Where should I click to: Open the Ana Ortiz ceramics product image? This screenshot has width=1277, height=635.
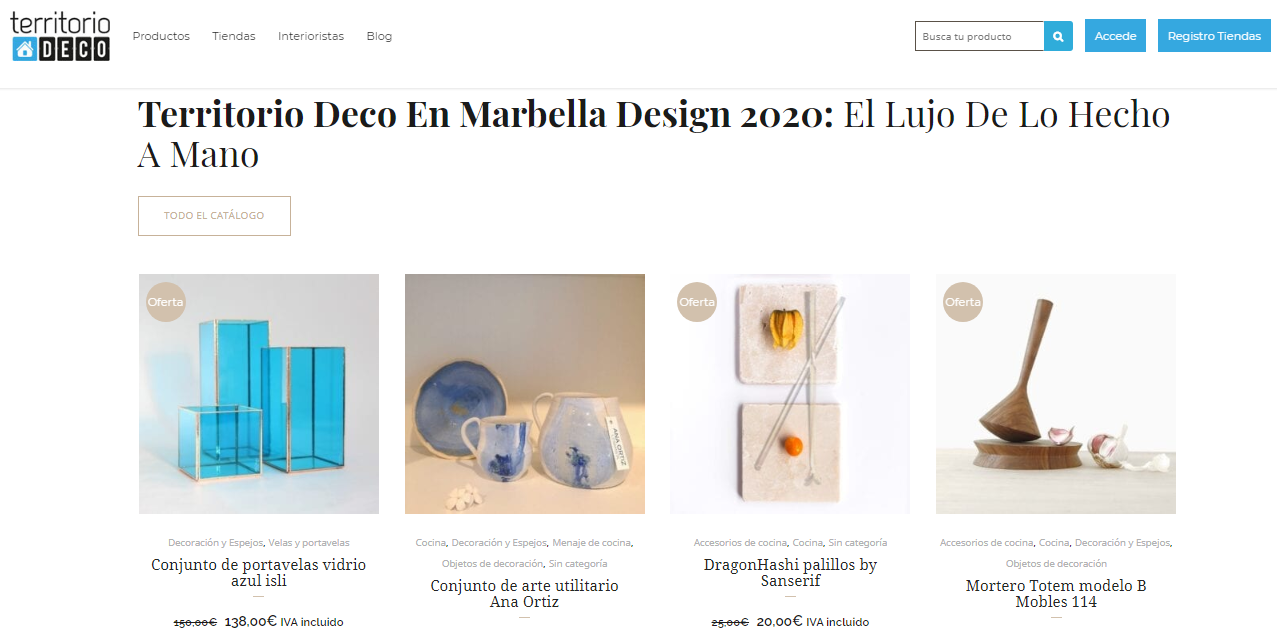click(525, 394)
